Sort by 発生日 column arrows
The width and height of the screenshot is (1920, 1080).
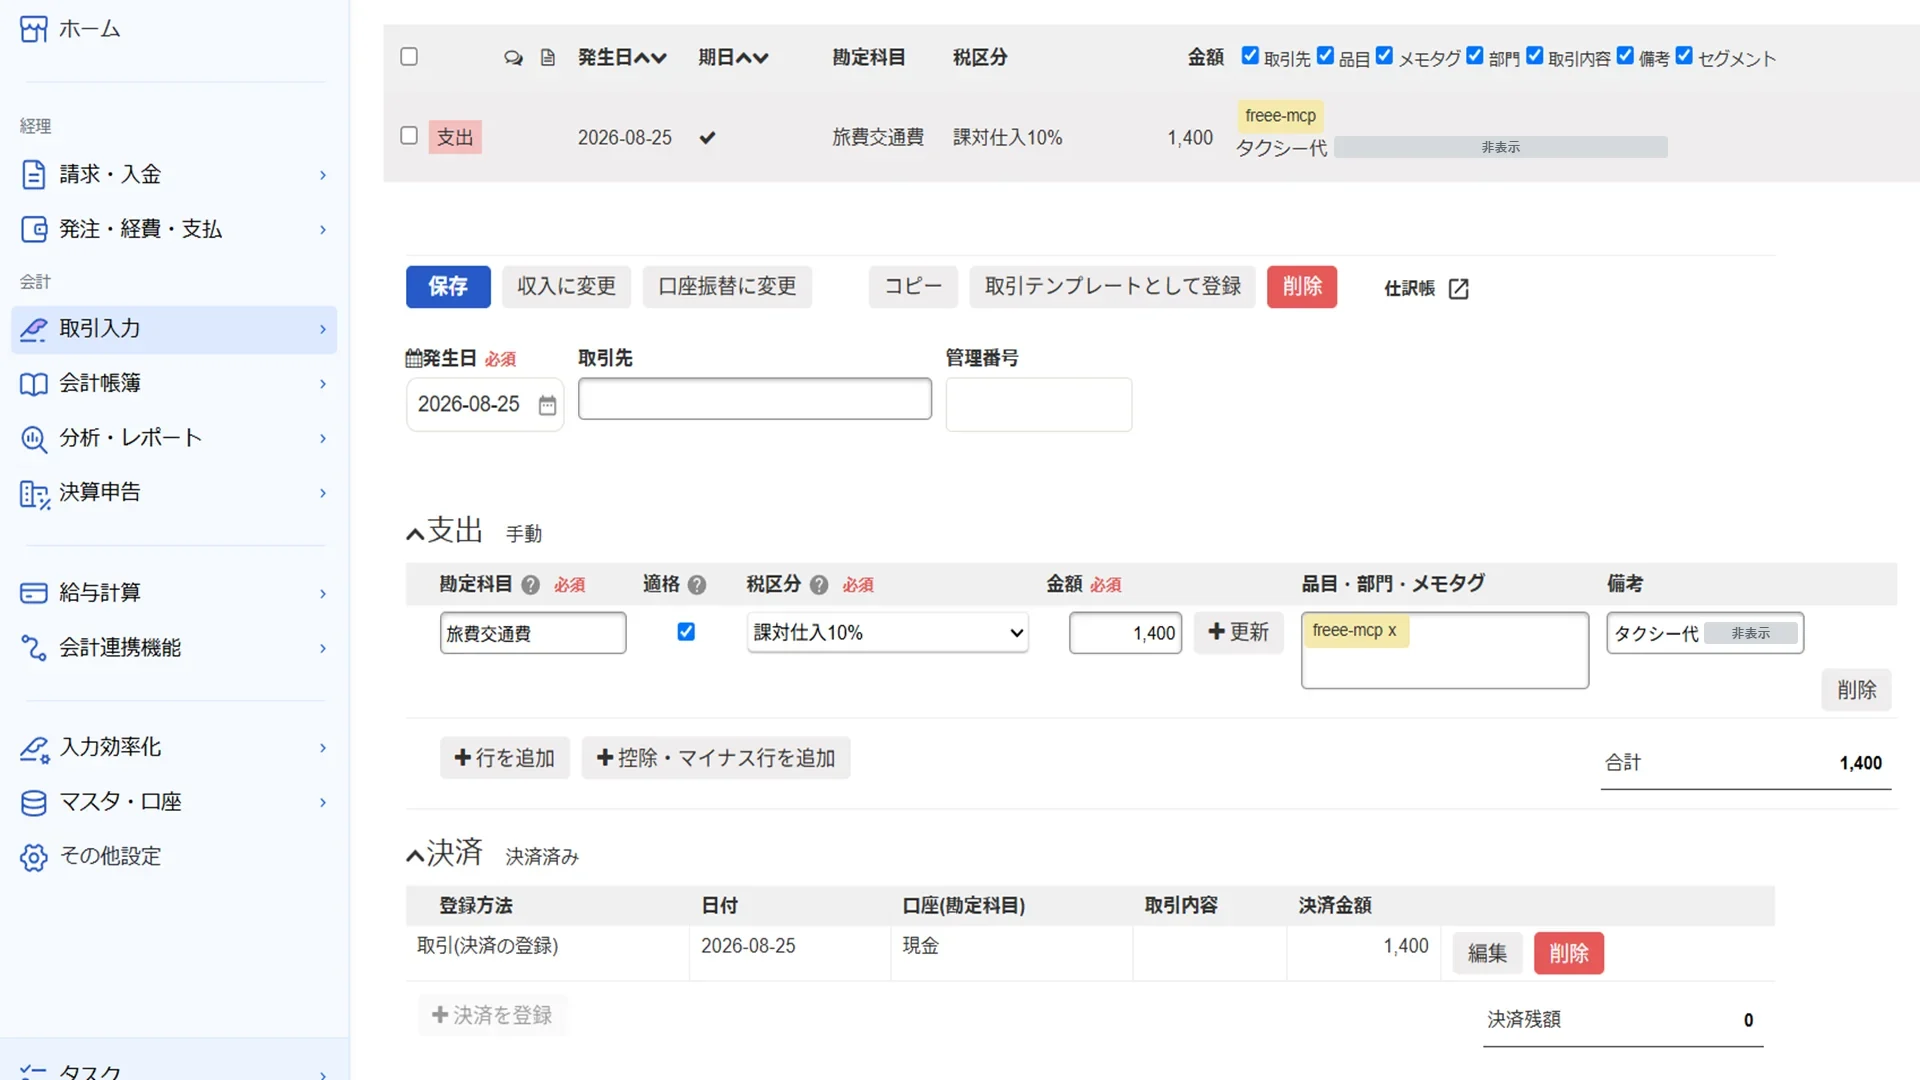click(x=651, y=58)
